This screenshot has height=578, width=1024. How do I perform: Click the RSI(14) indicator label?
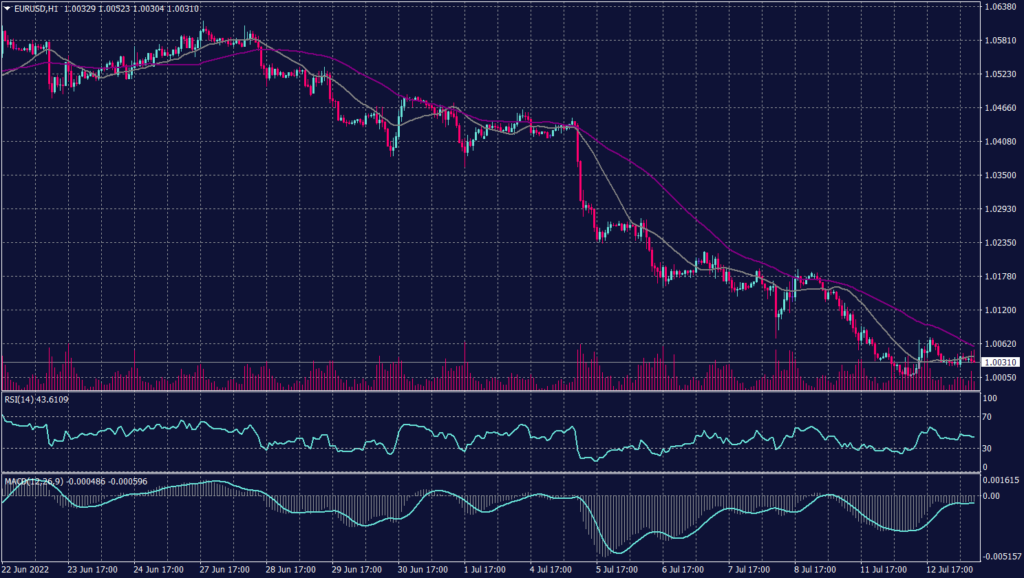[18, 400]
